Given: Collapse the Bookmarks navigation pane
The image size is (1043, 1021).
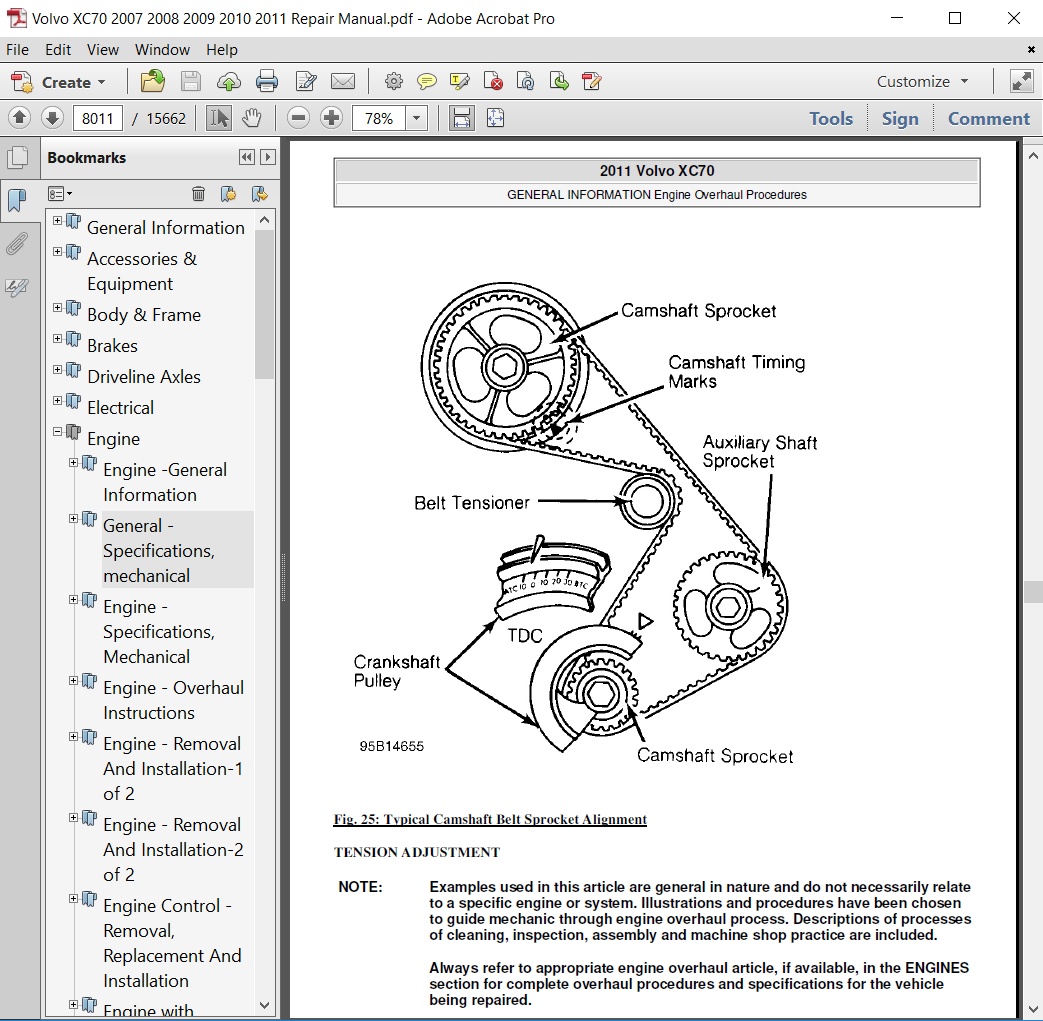Looking at the screenshot, I should (x=247, y=157).
